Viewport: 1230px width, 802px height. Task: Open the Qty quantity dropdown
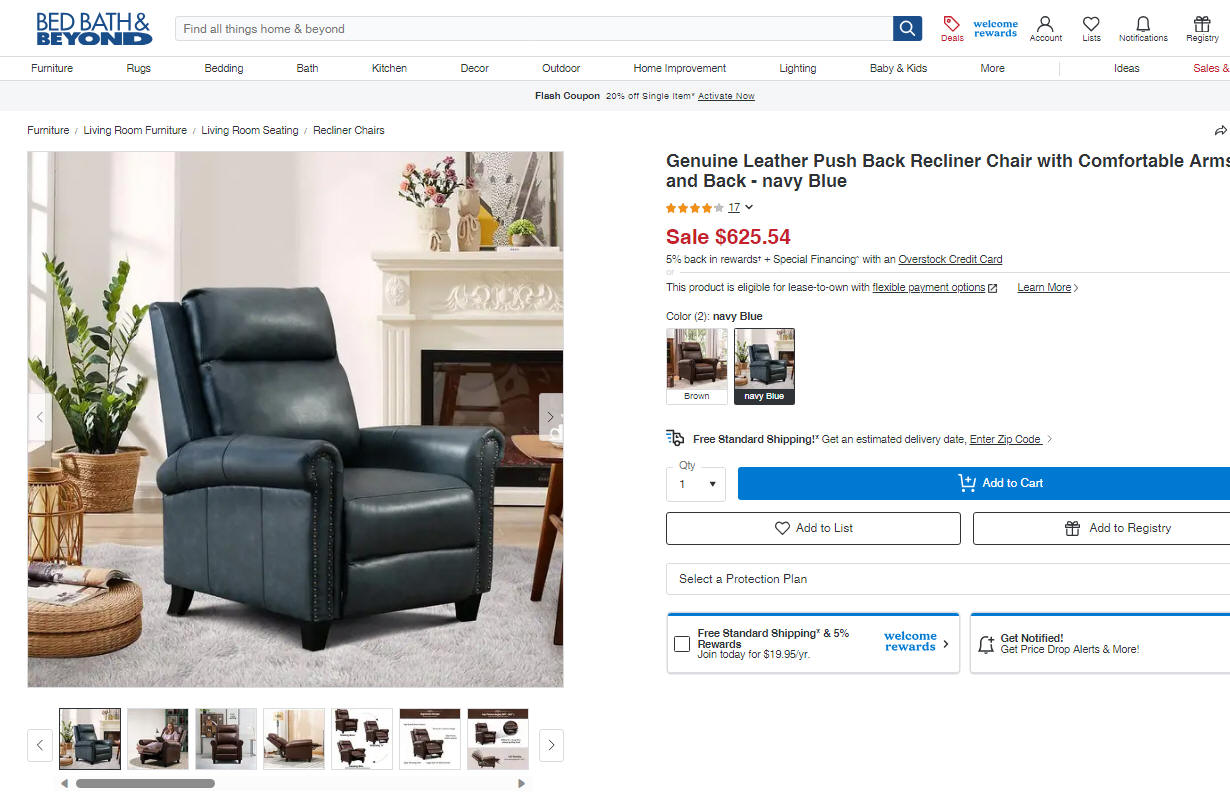696,484
